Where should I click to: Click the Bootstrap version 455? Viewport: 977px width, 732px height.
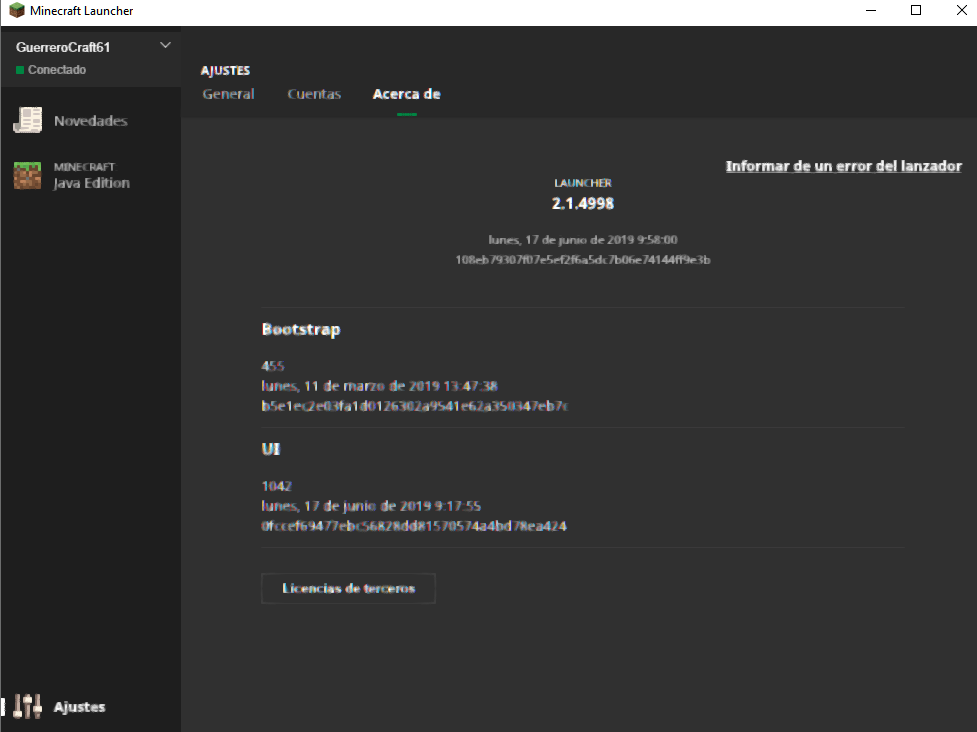coord(273,366)
